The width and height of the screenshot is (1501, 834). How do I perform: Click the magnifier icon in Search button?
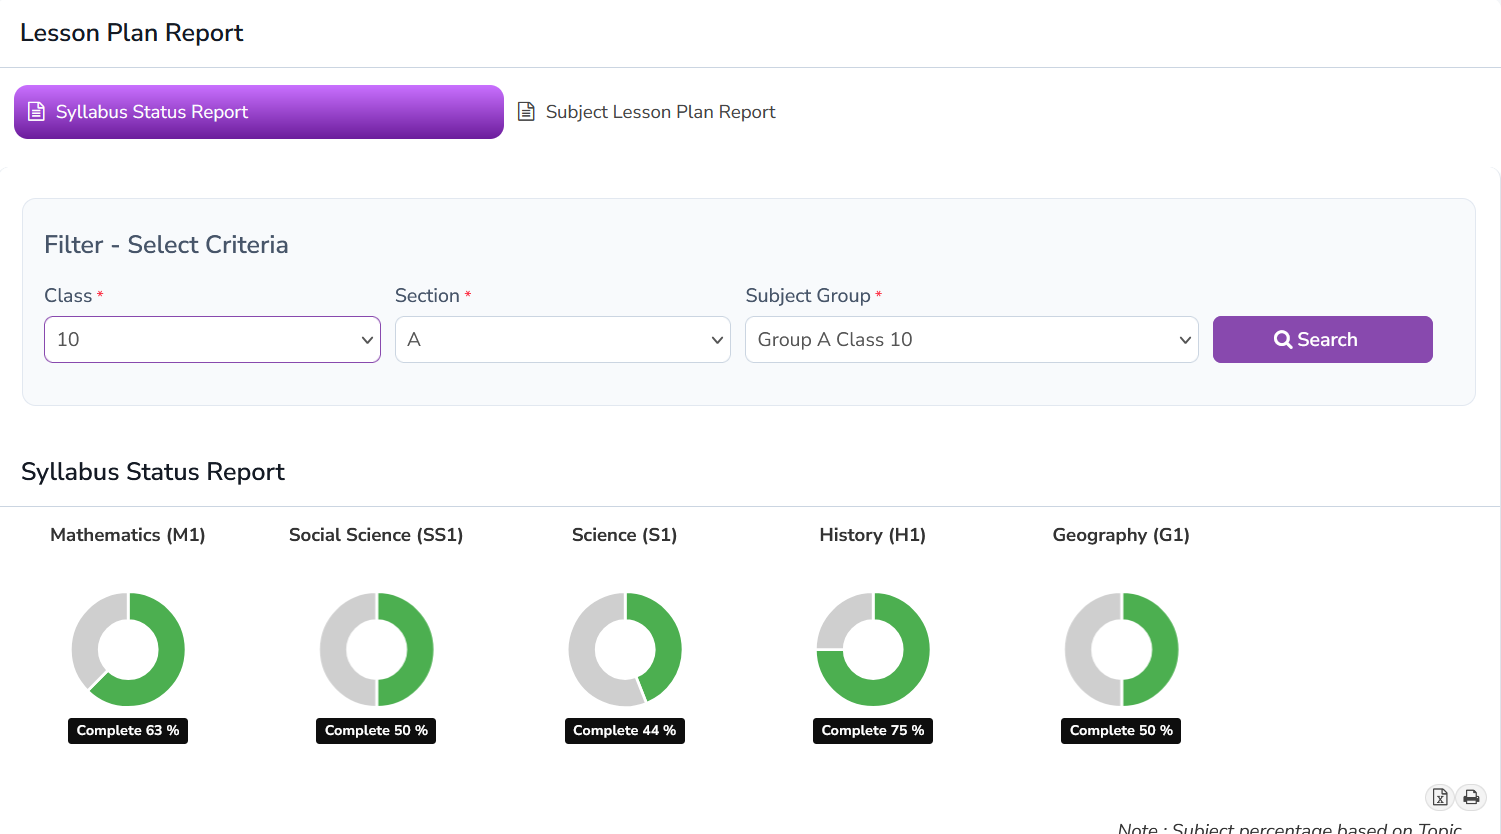click(x=1282, y=340)
